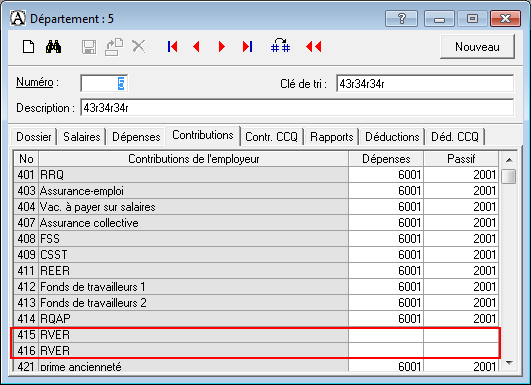Select the Assurance collective row

tap(256, 223)
